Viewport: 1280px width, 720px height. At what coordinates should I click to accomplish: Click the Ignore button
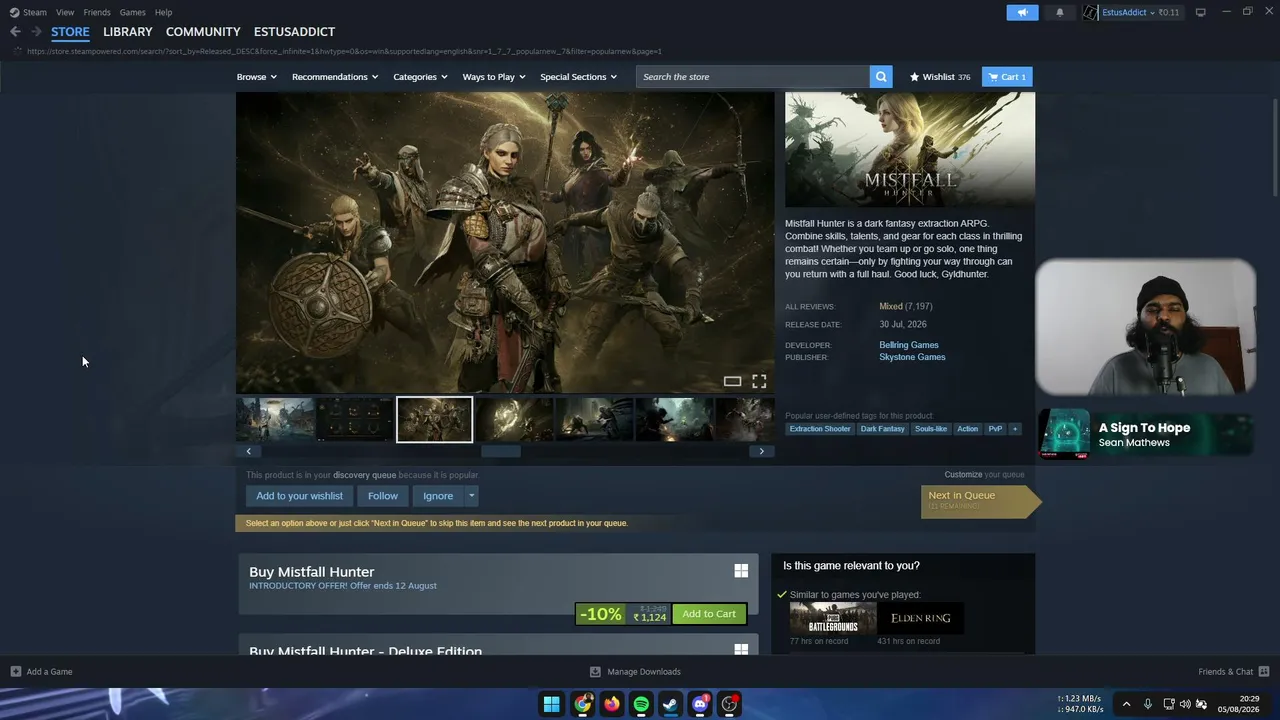click(x=438, y=496)
